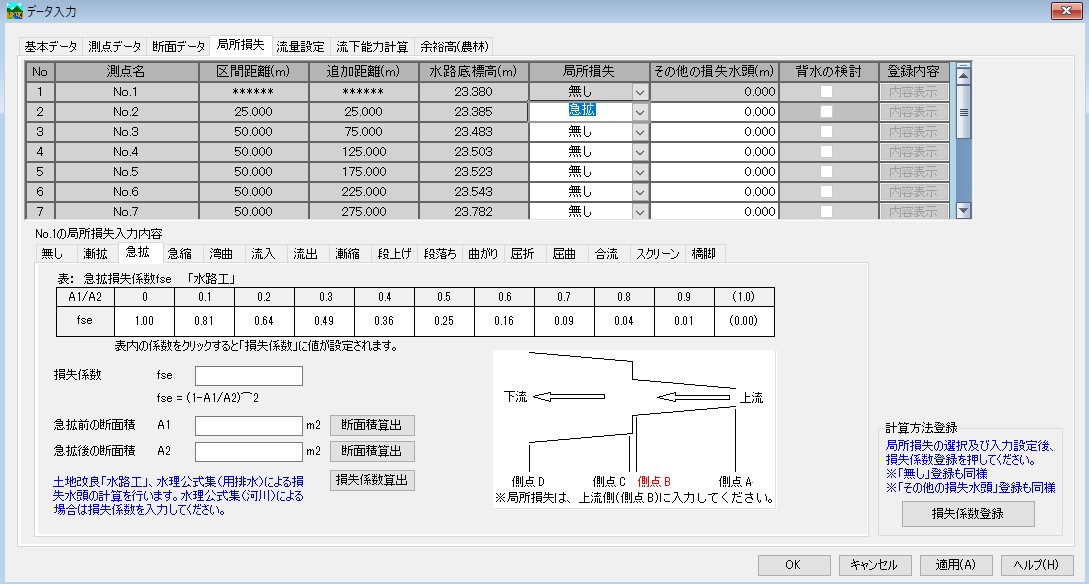
Task: Click the キャンセル button
Action: (874, 565)
